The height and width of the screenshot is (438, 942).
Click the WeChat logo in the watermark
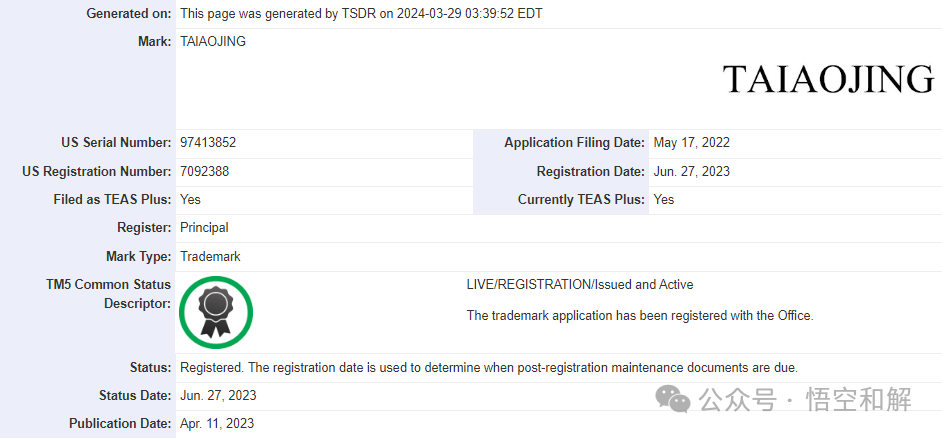tap(673, 400)
